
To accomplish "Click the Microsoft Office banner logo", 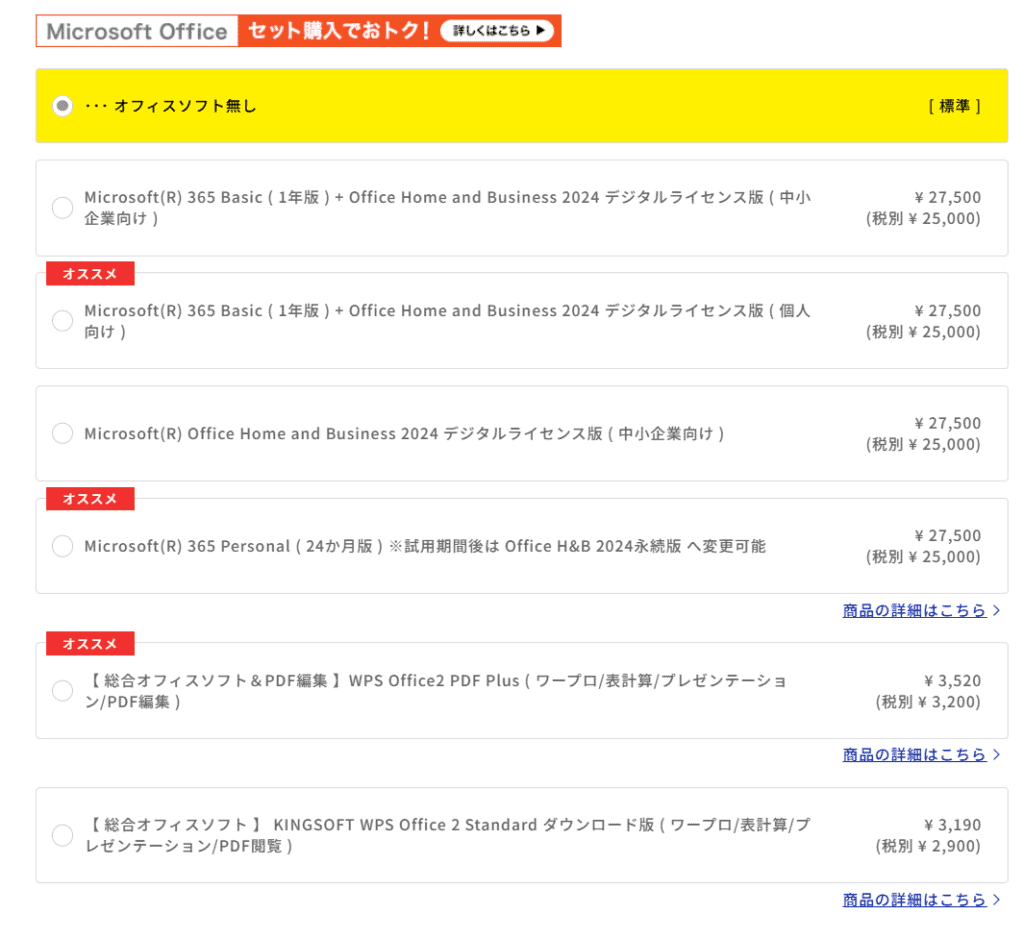I will tap(137, 31).
